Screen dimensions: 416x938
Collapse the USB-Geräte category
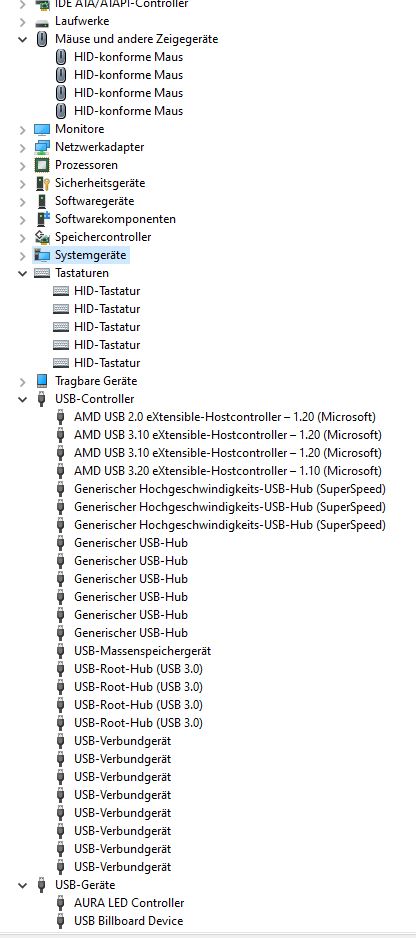[23, 885]
